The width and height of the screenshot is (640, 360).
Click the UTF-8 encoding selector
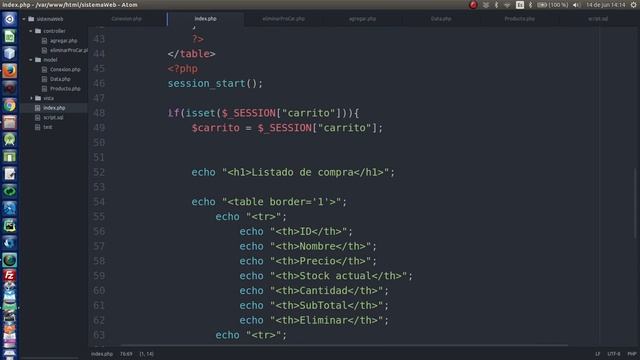[613, 354]
